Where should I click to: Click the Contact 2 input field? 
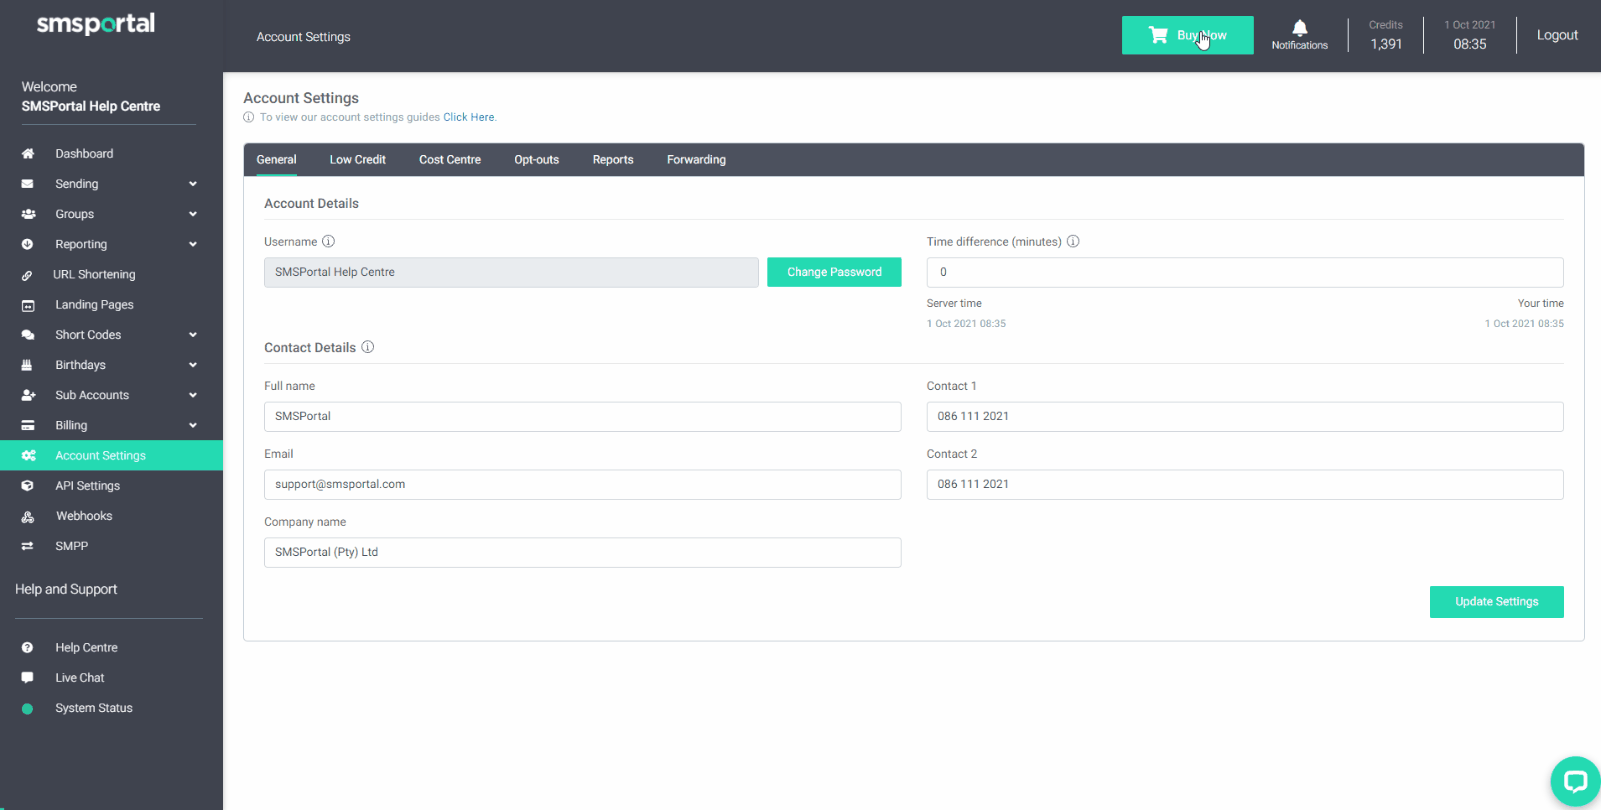pos(1245,484)
